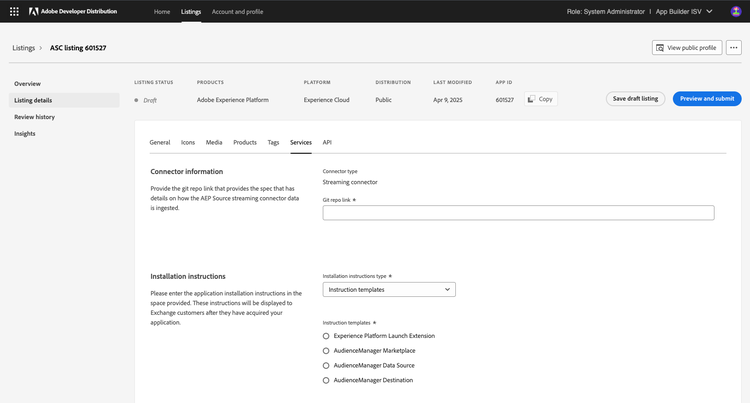Switch to the General tab
Image resolution: width=750 pixels, height=403 pixels.
click(x=160, y=142)
